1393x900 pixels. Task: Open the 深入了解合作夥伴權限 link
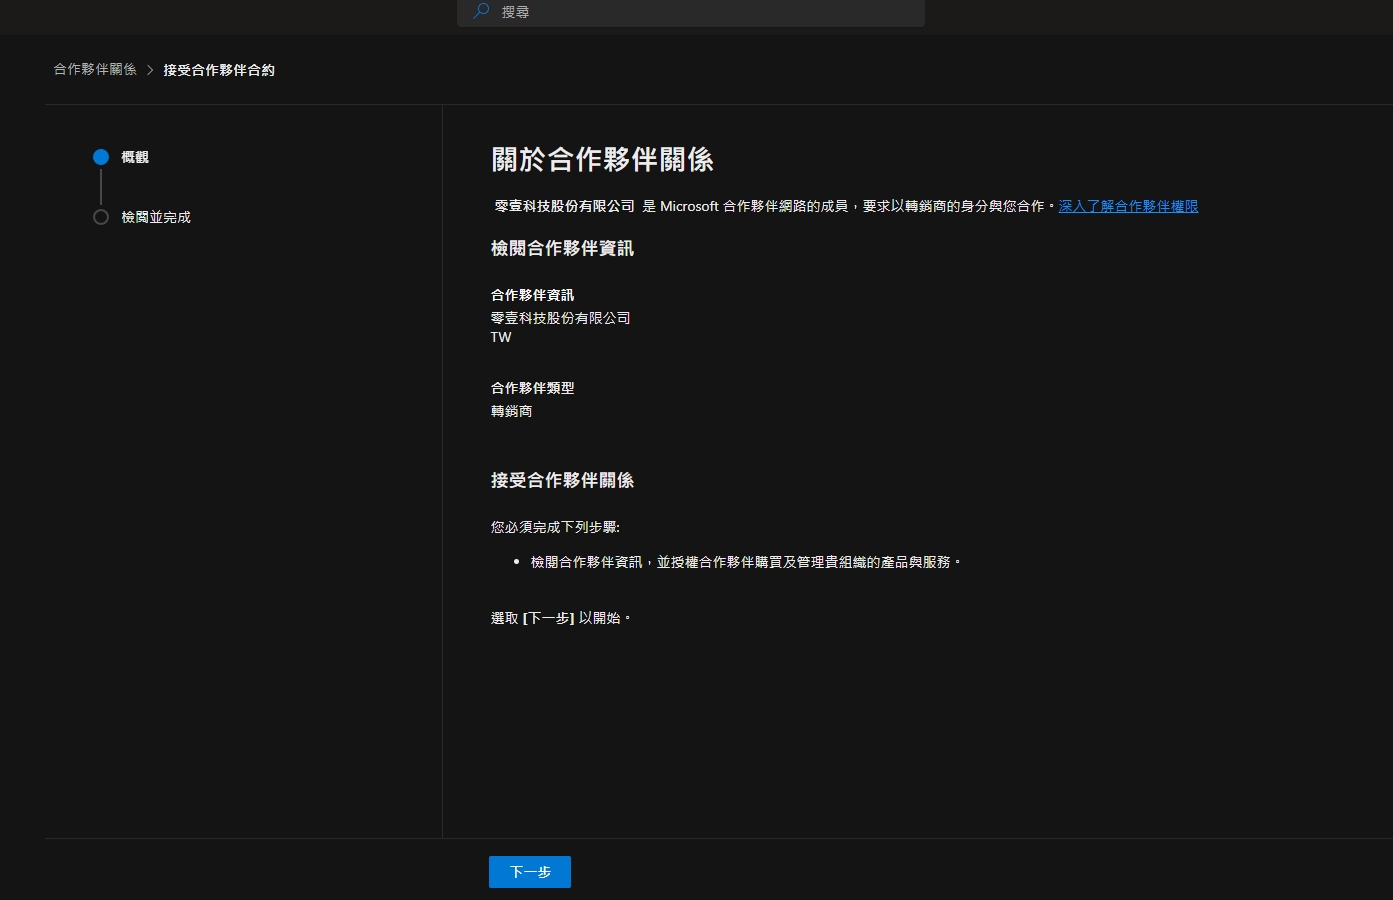click(x=1128, y=206)
